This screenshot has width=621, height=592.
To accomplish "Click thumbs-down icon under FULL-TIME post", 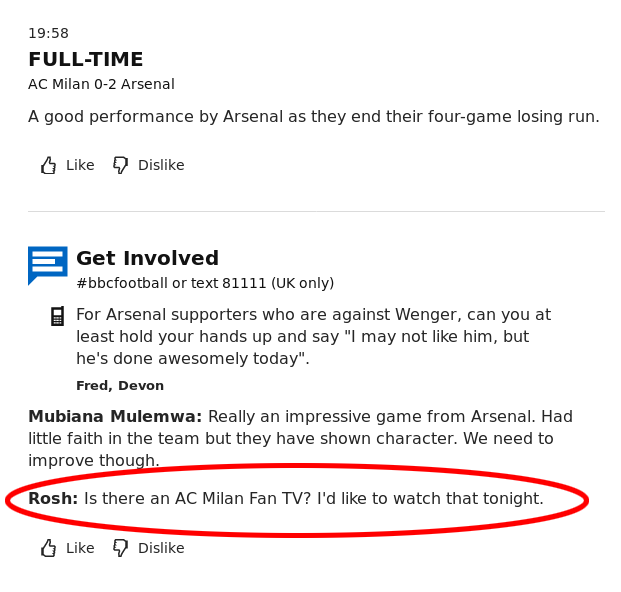I will [120, 165].
